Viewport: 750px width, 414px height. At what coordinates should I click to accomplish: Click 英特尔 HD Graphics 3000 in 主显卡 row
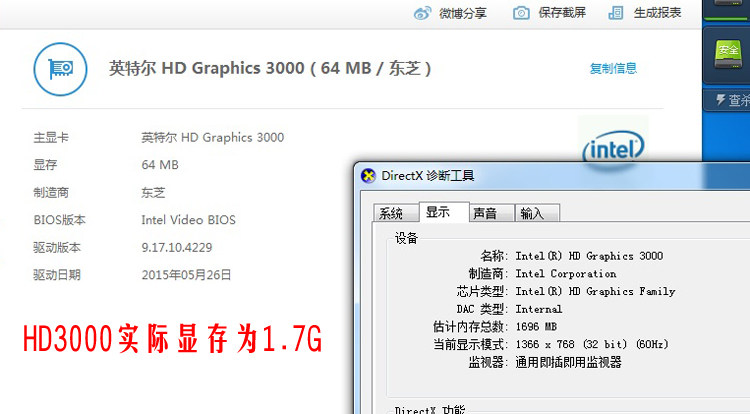[212, 138]
